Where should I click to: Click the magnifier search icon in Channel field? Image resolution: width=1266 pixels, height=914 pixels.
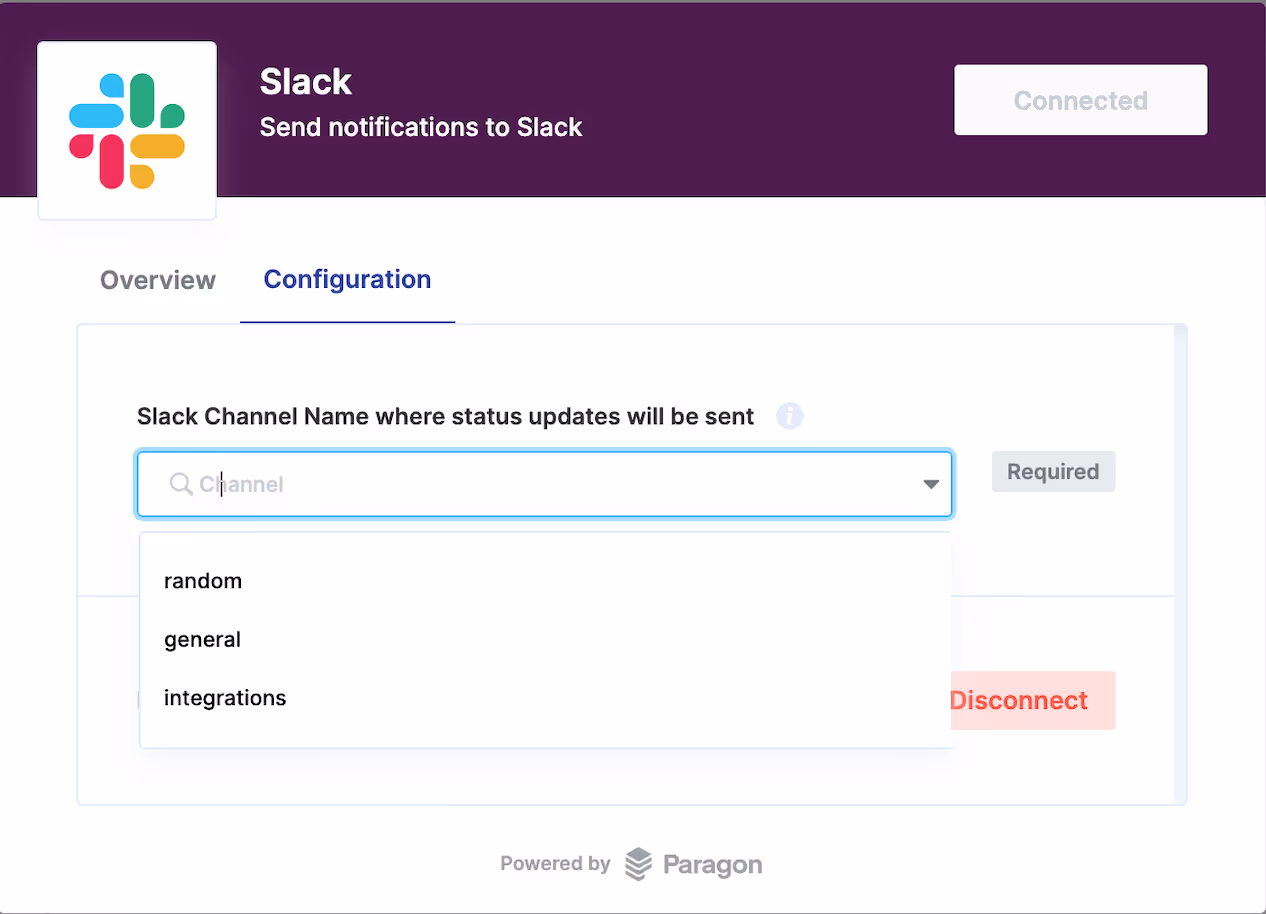pos(181,484)
